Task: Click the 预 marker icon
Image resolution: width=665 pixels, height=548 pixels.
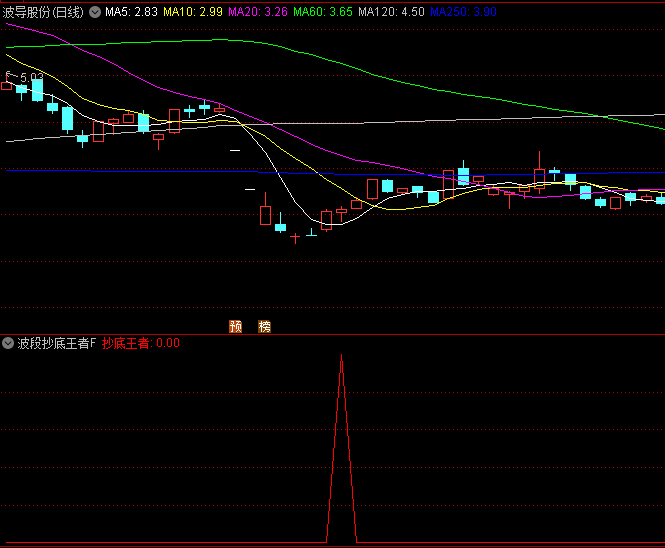Action: [235, 326]
